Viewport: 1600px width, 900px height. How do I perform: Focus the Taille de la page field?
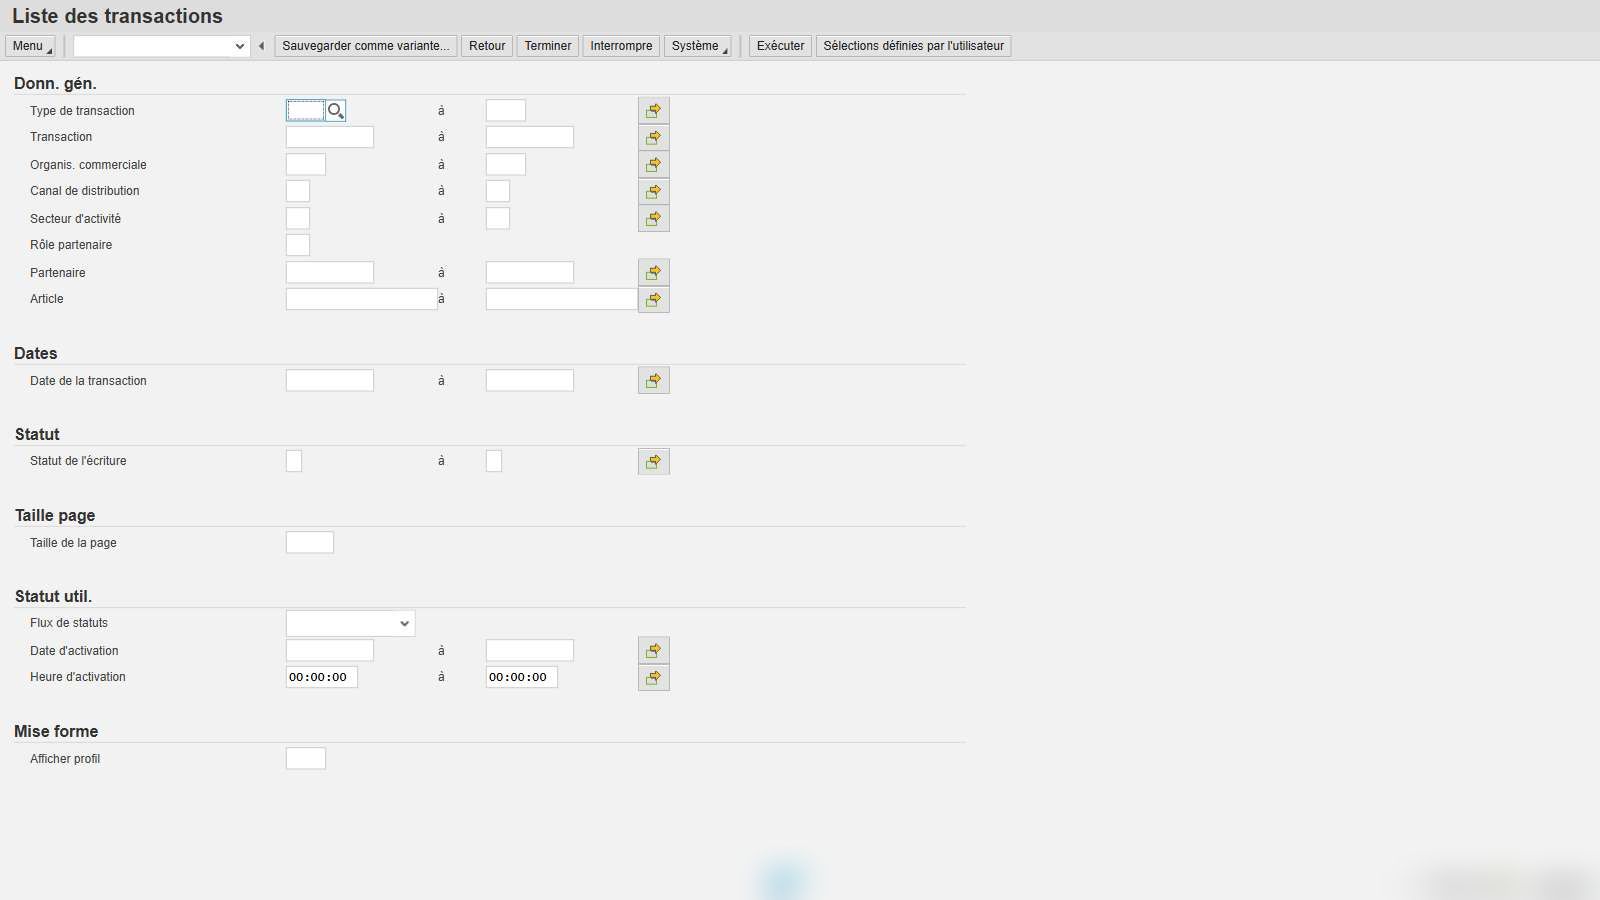pyautogui.click(x=310, y=543)
